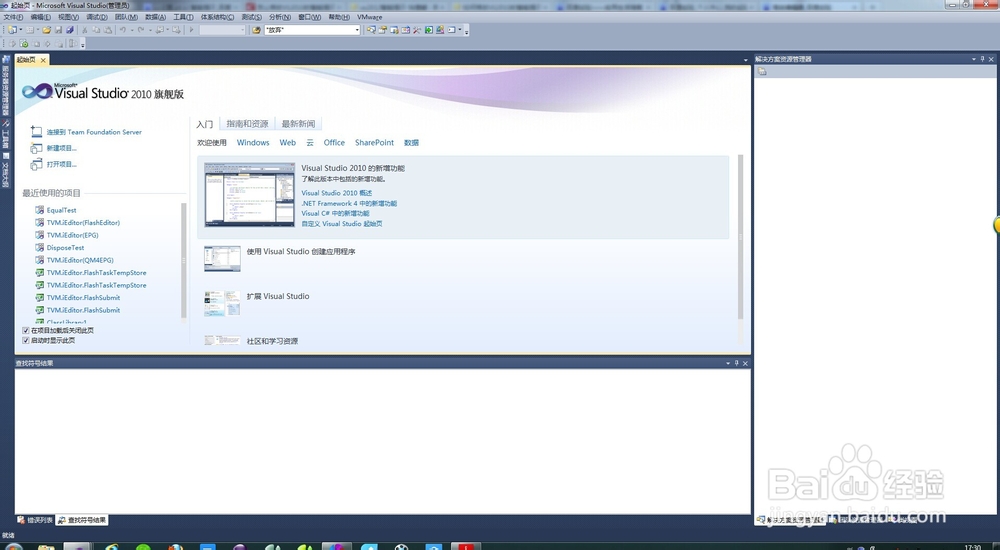Open the 文件(F) menu
Viewport: 1000px width, 550px height.
coord(13,17)
